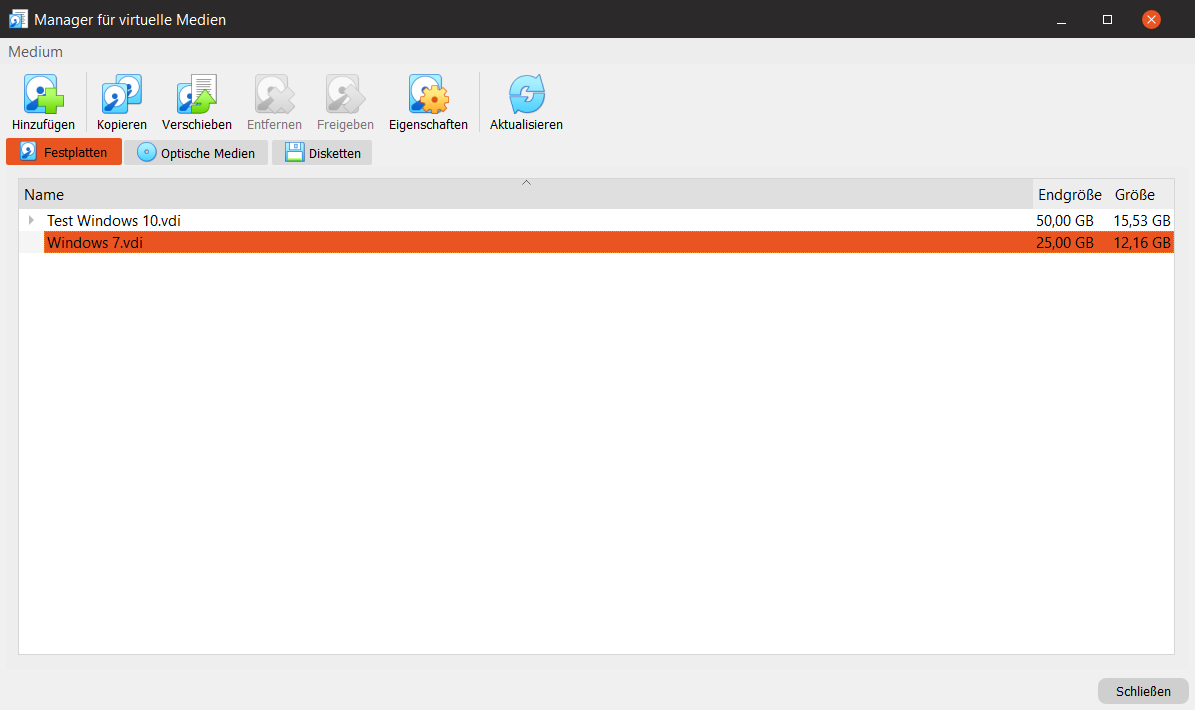Click the 12,16 GB Größe cell

click(1142, 243)
